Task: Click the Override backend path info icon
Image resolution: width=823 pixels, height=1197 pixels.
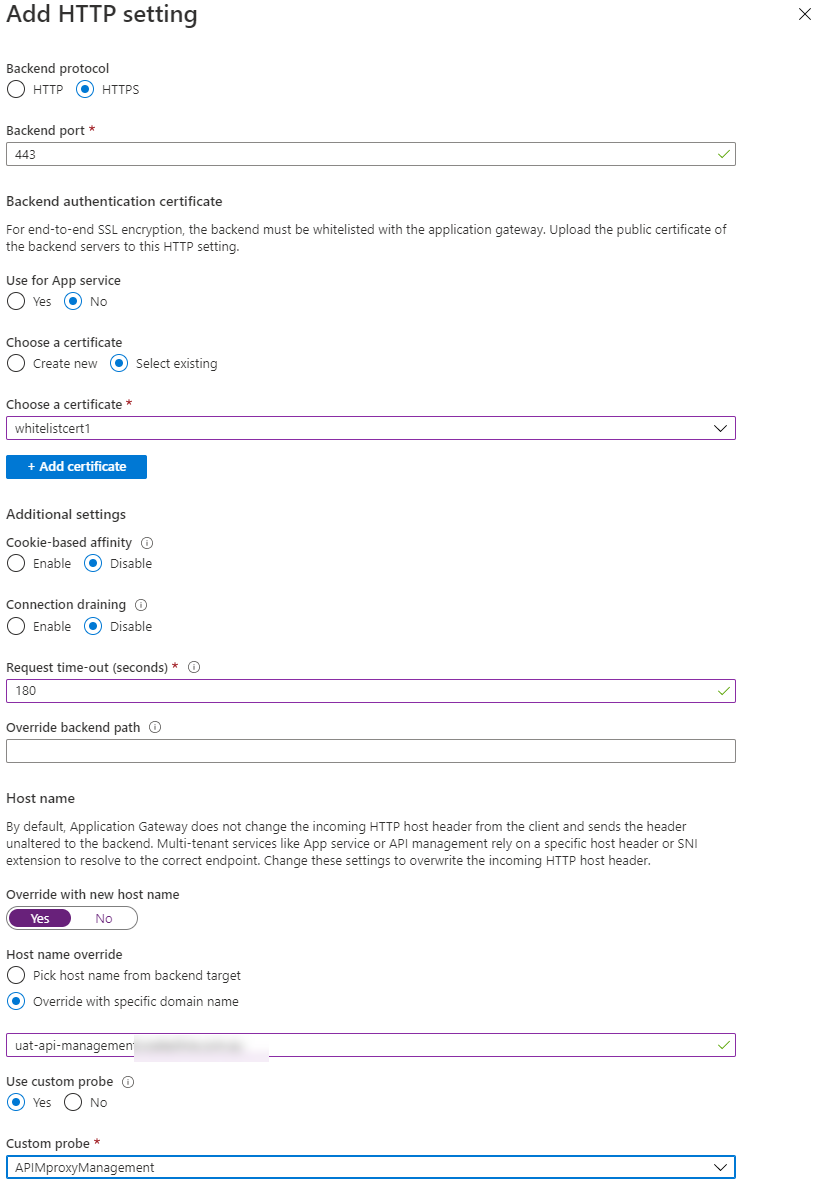Action: (x=155, y=728)
